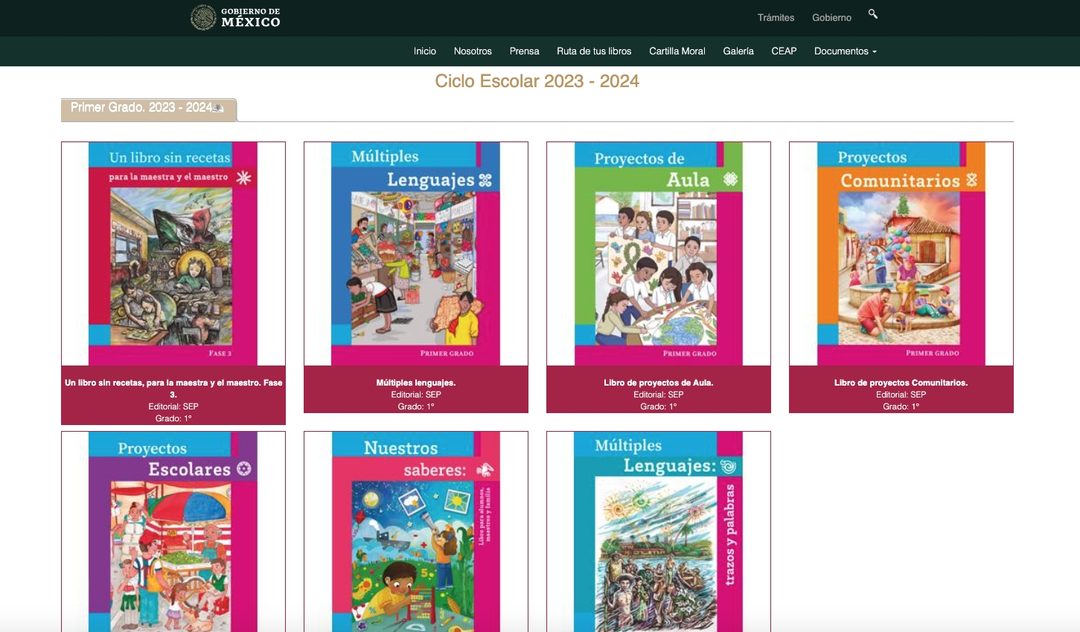Screen dimensions: 1080x632
Task: Click the emblem beside saberes: title
Action: coord(485,470)
